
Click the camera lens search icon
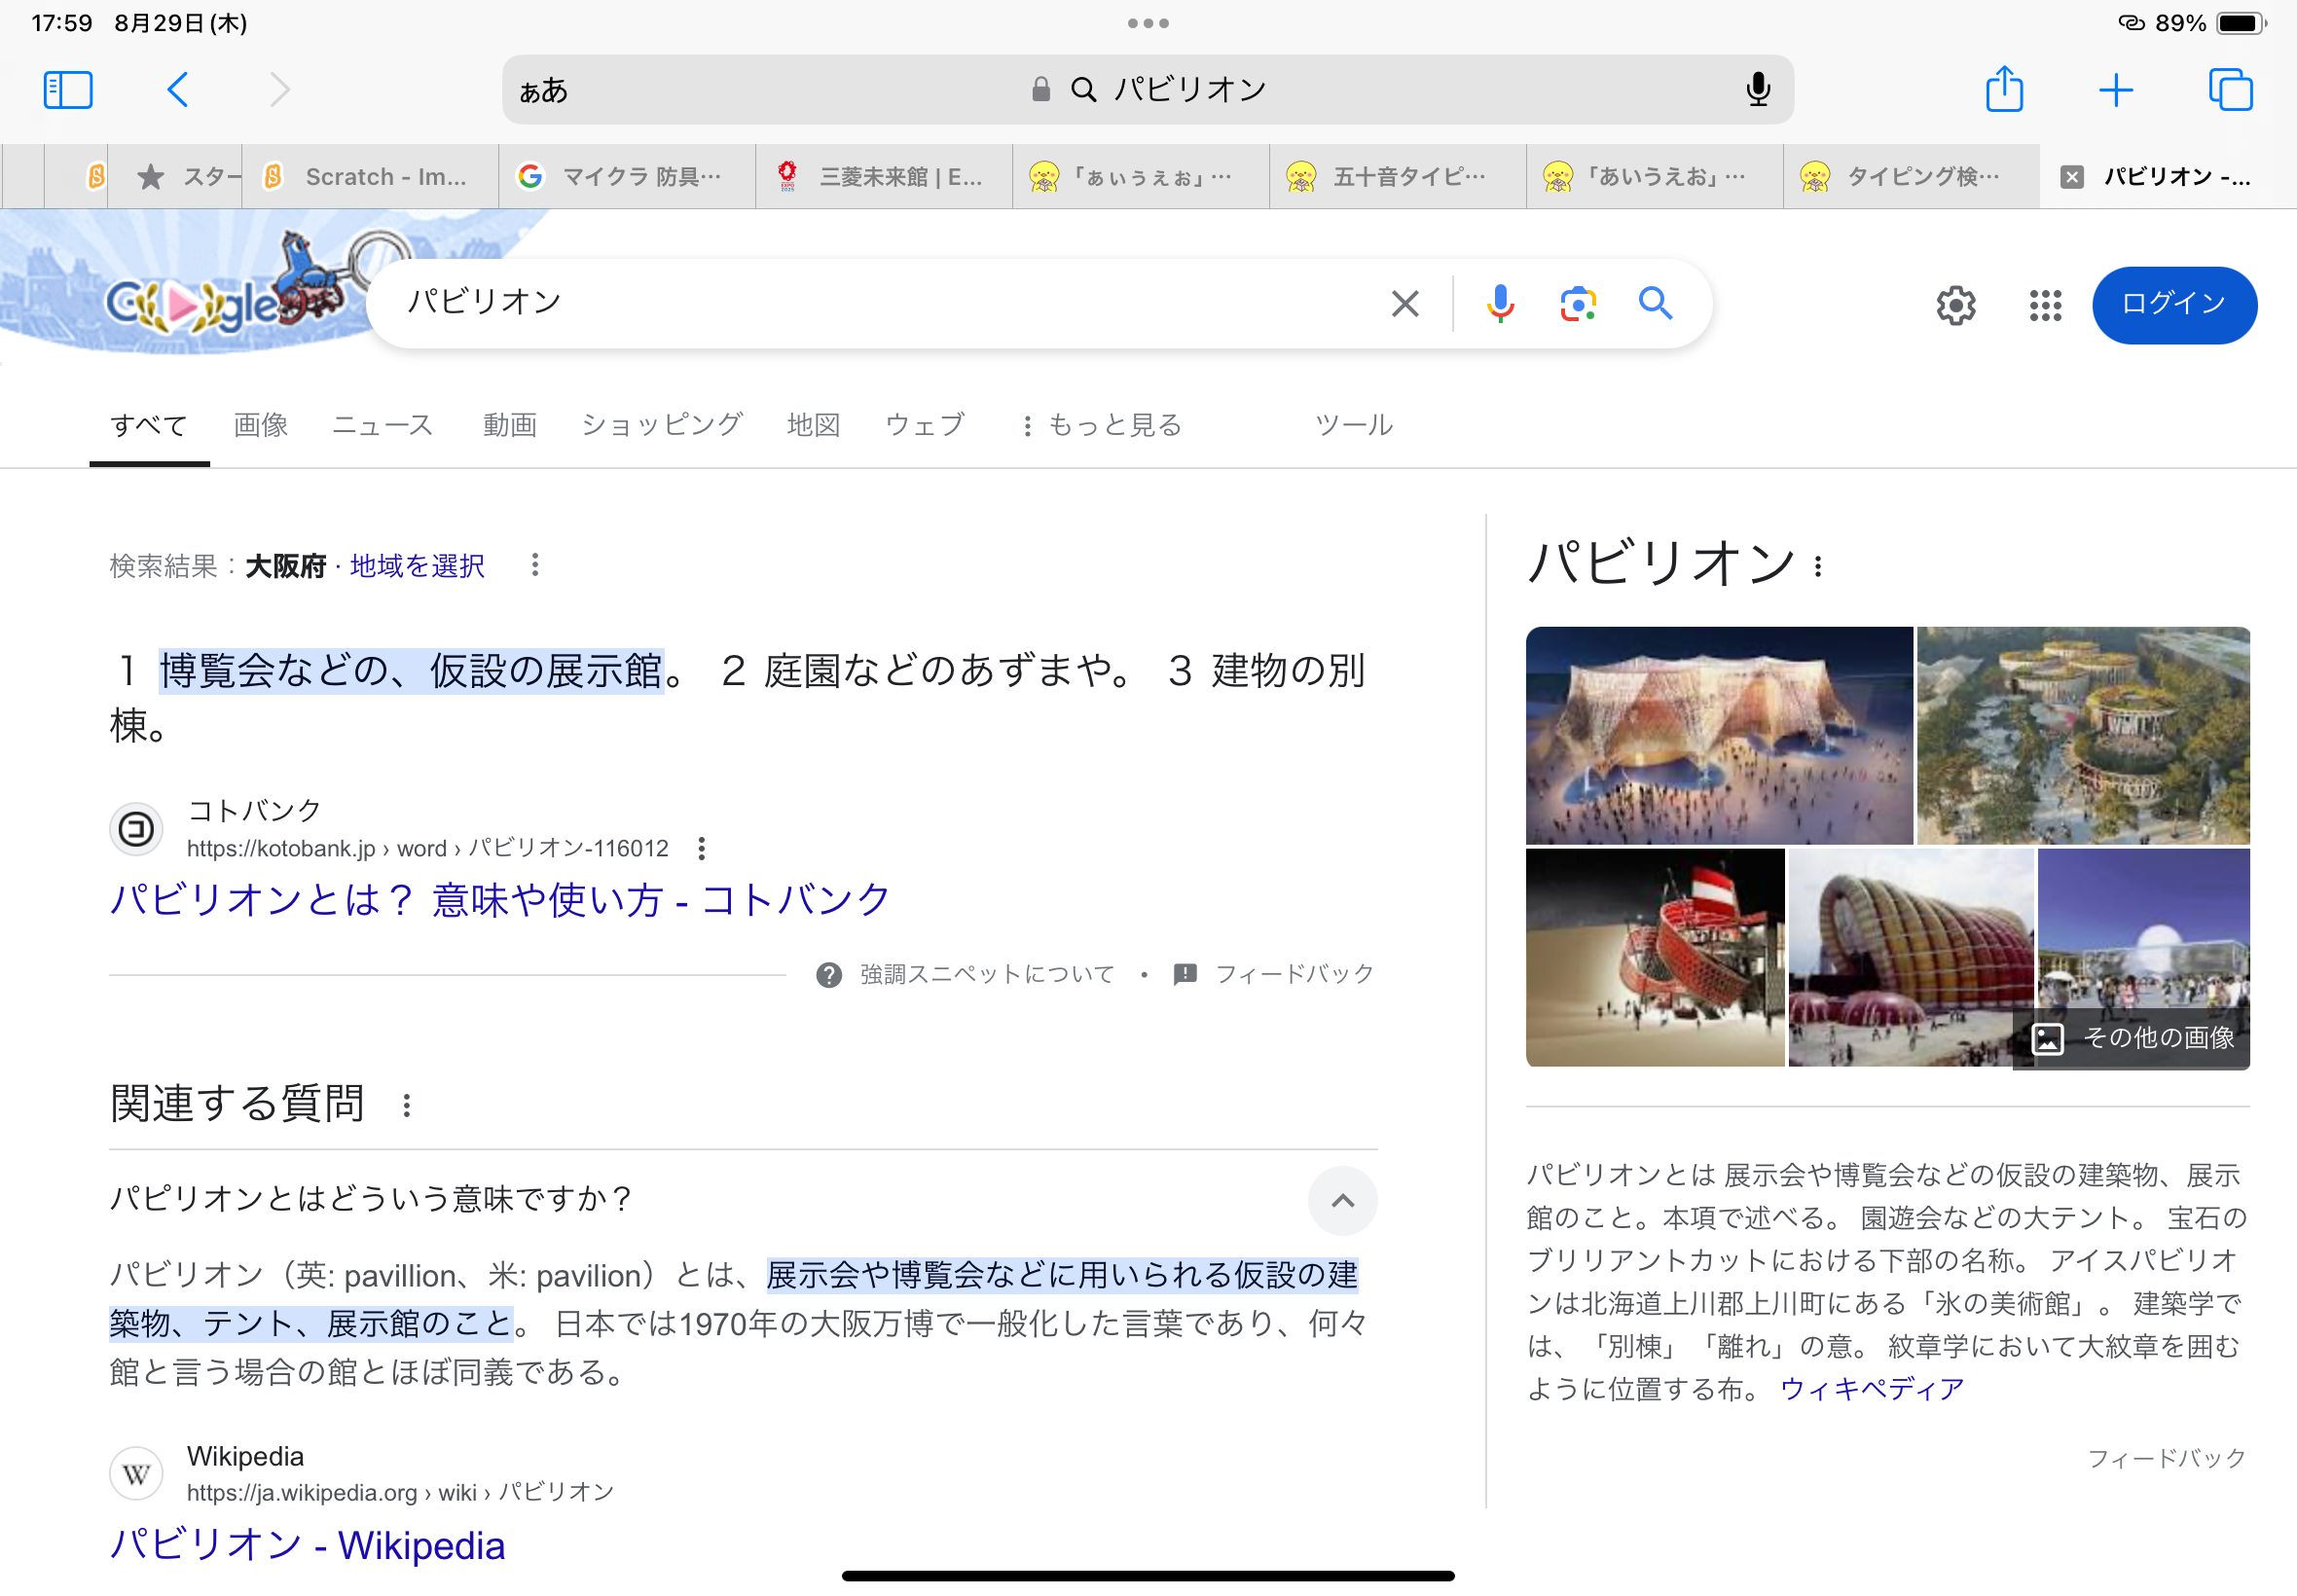(x=1578, y=306)
